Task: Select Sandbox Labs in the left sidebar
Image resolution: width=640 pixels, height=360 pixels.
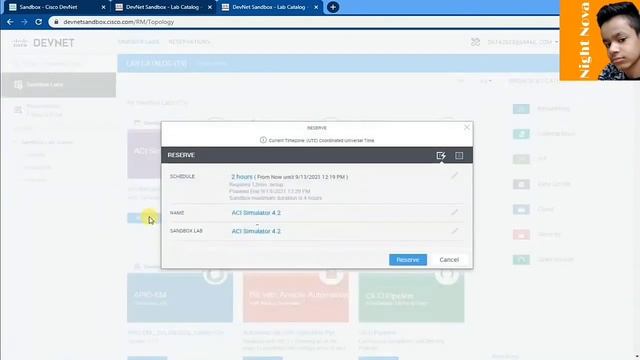Action: (x=59, y=84)
